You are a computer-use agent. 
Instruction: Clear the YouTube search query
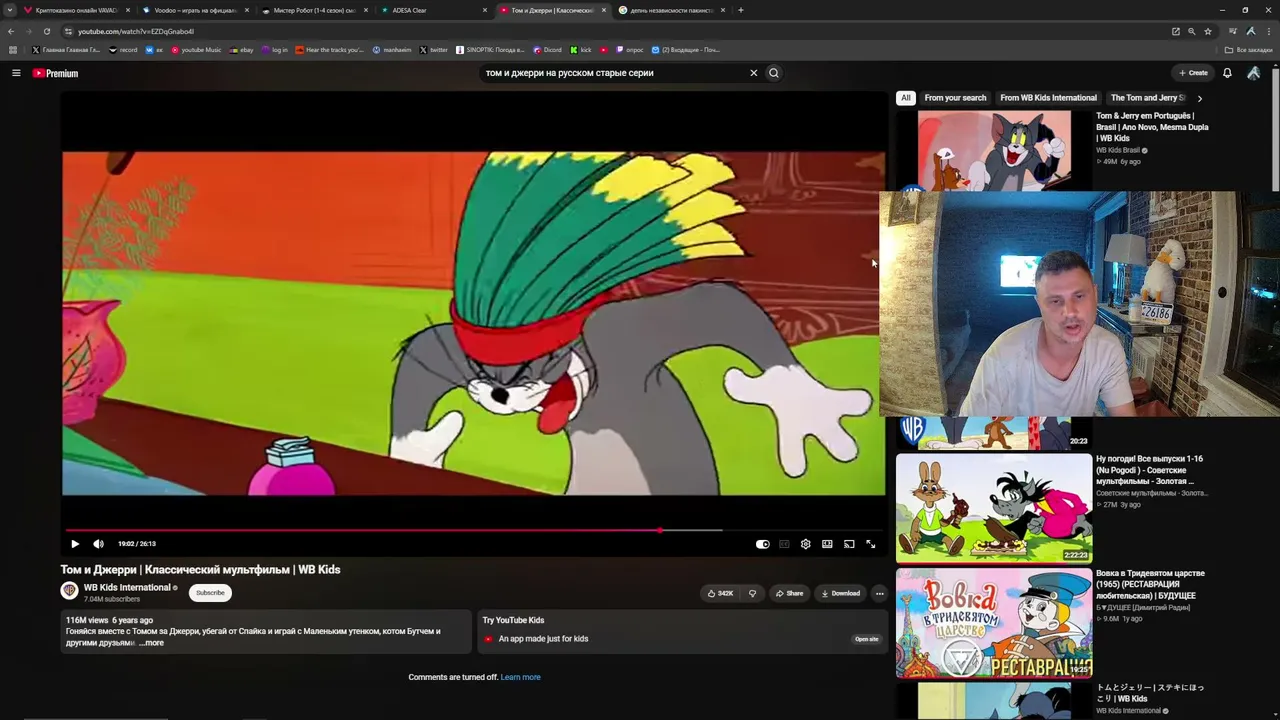coord(754,73)
